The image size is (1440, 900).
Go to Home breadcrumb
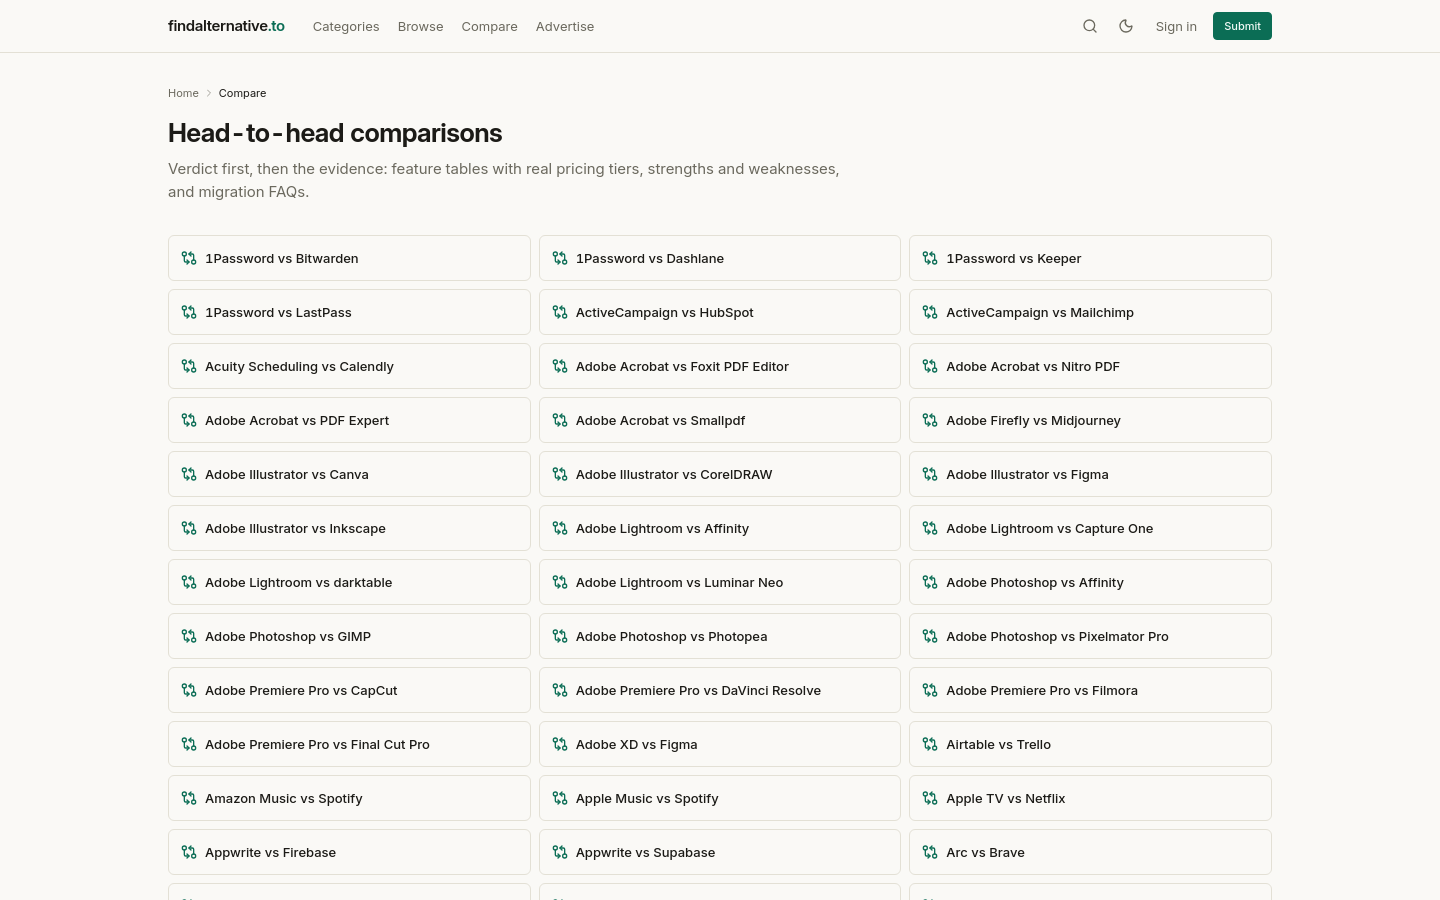pos(183,93)
